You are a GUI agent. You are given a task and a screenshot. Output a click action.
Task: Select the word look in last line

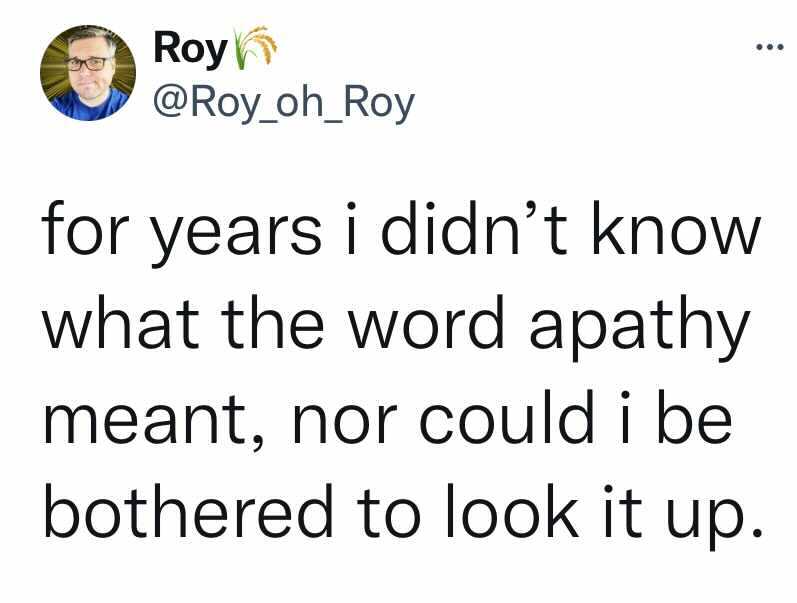tap(513, 510)
